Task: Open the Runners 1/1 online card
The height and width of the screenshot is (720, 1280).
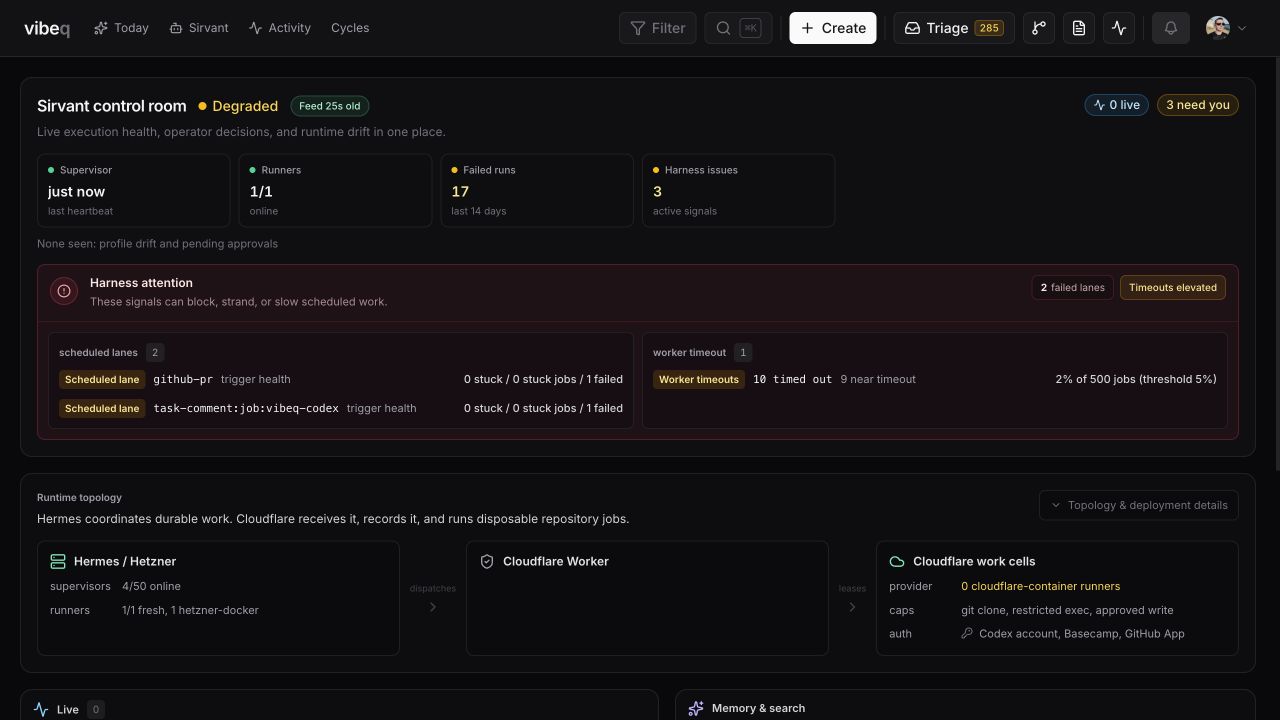Action: [335, 190]
